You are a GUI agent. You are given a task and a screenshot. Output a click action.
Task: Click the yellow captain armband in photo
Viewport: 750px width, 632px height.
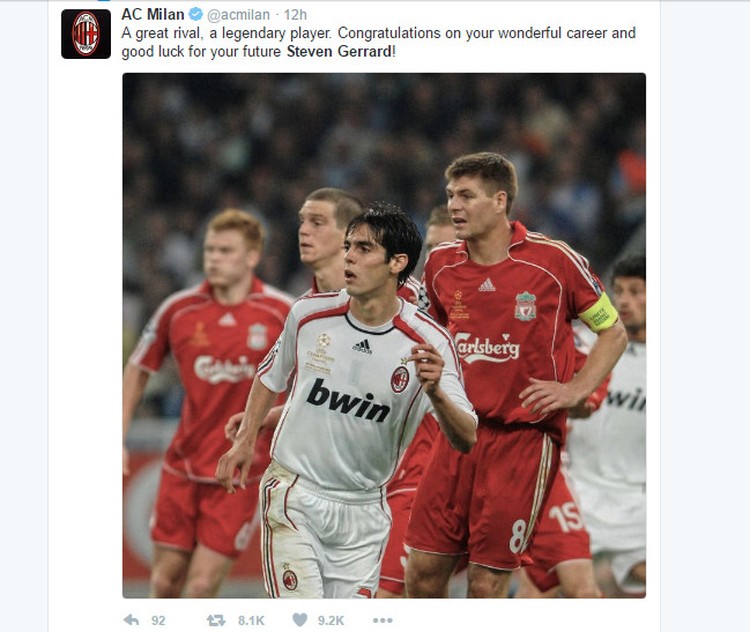click(598, 312)
